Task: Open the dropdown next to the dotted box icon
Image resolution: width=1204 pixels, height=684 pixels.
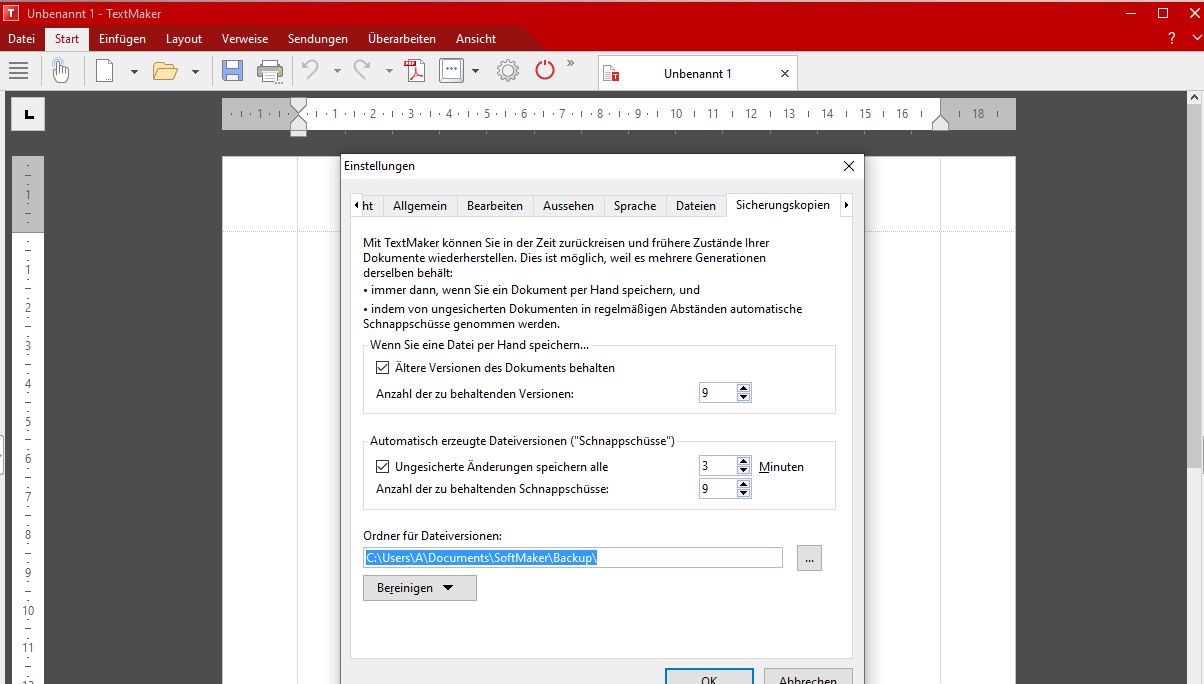Action: click(x=475, y=72)
